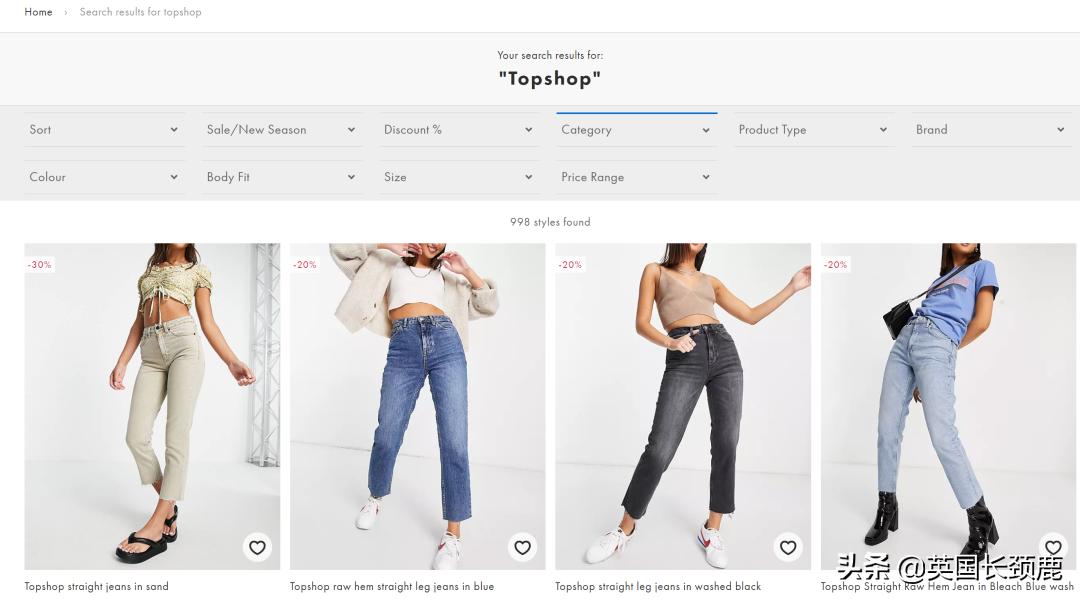Expand Sale/New Season filter

(282, 129)
